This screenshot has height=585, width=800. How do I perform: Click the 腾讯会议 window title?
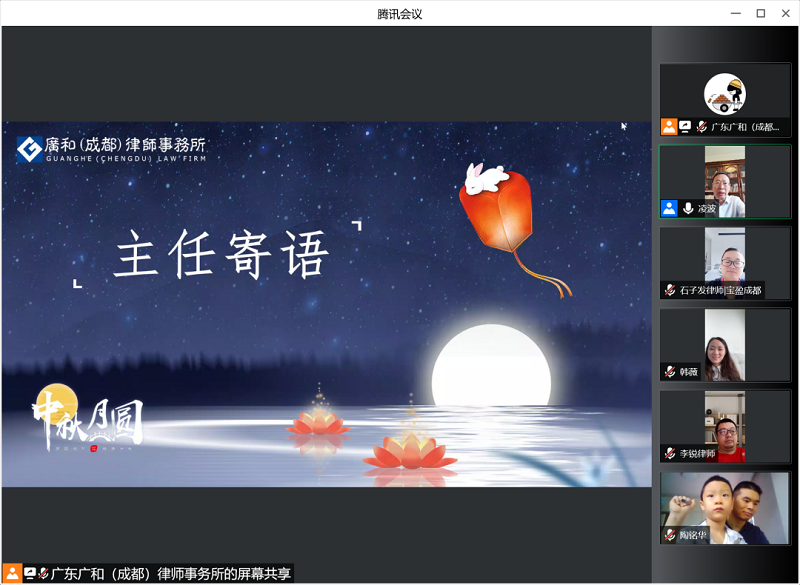pyautogui.click(x=399, y=14)
